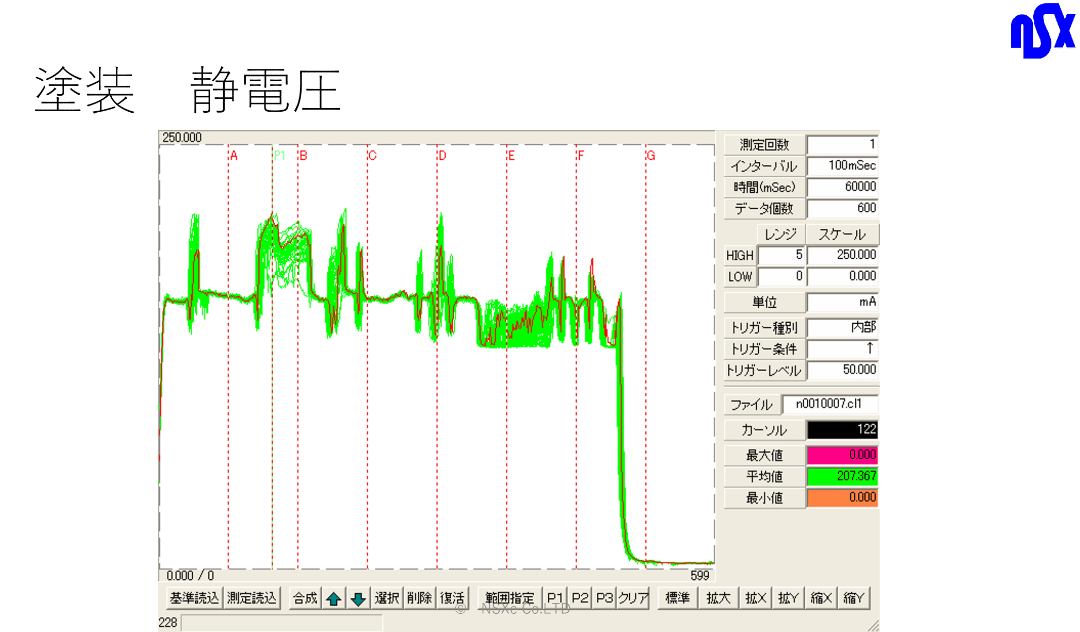The image size is (1080, 632).
Task: Click the green P1 marker label on chart
Action: point(280,156)
